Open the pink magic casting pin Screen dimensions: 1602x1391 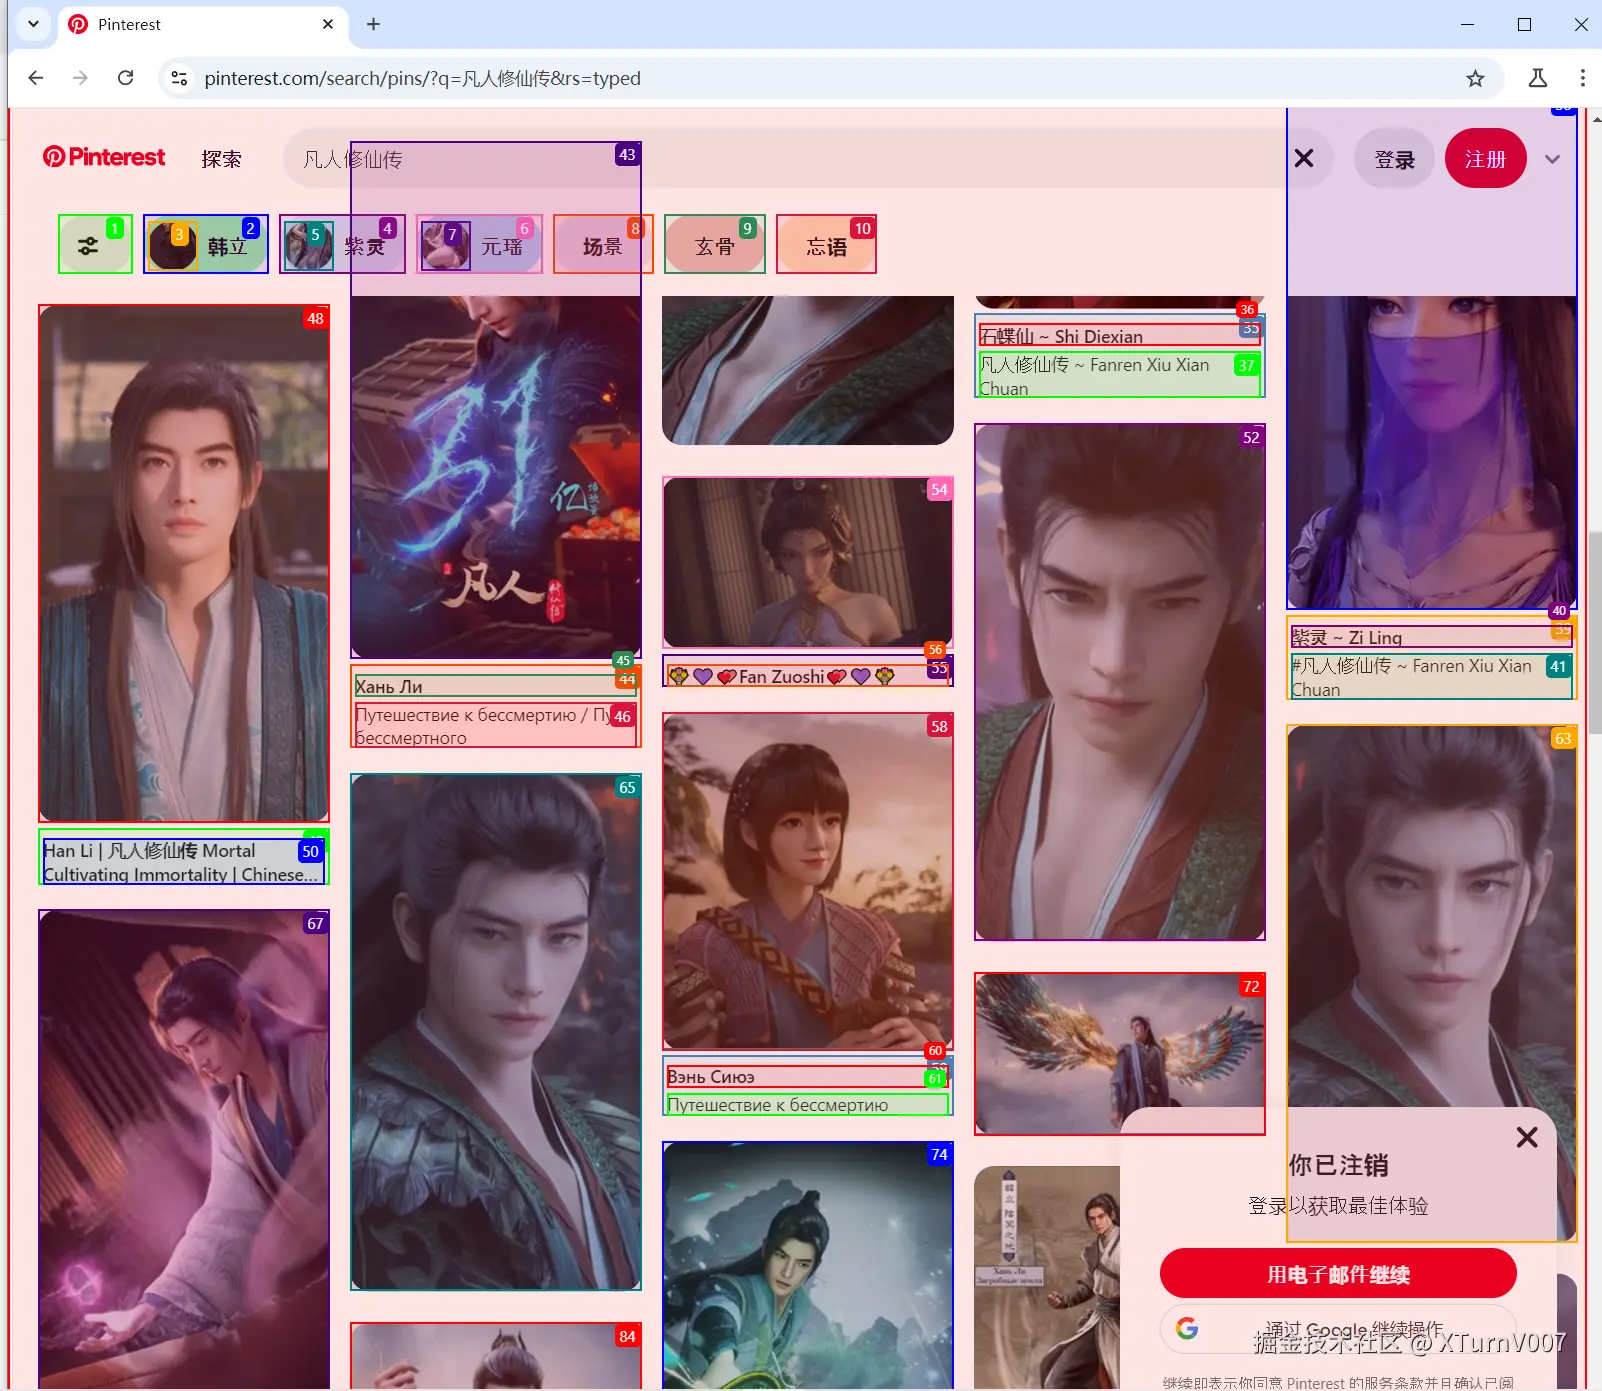[184, 1149]
